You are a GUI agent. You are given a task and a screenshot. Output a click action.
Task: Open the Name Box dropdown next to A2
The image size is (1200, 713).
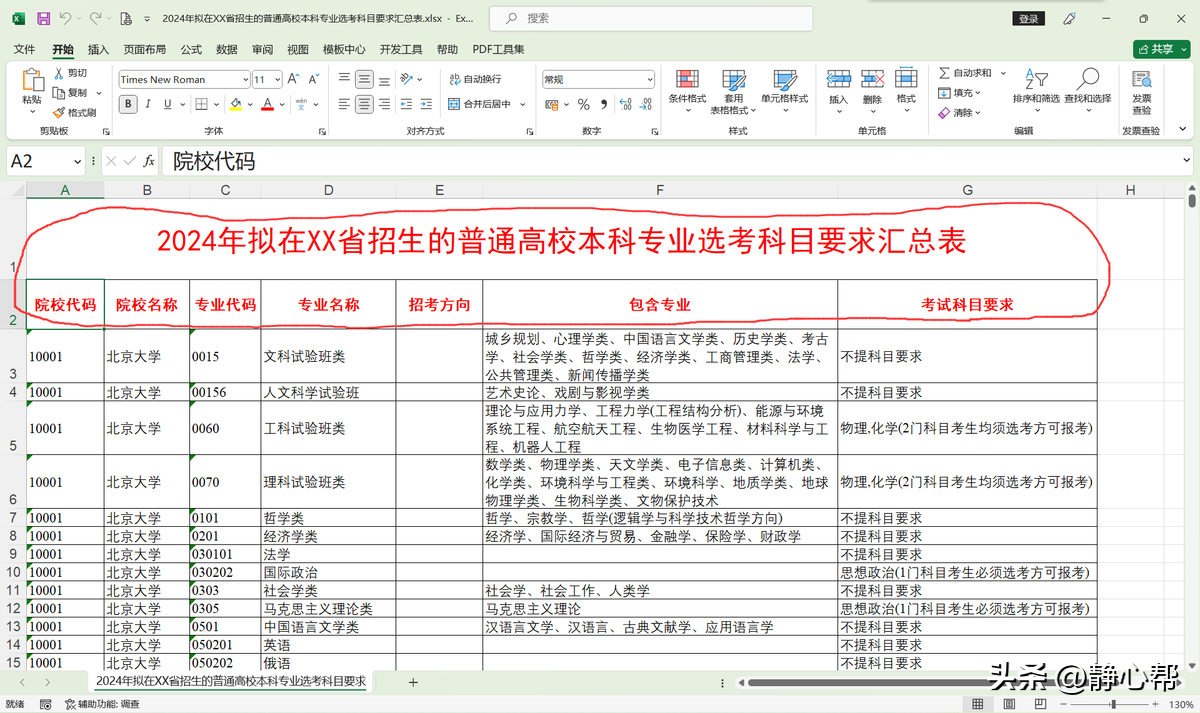[x=77, y=161]
